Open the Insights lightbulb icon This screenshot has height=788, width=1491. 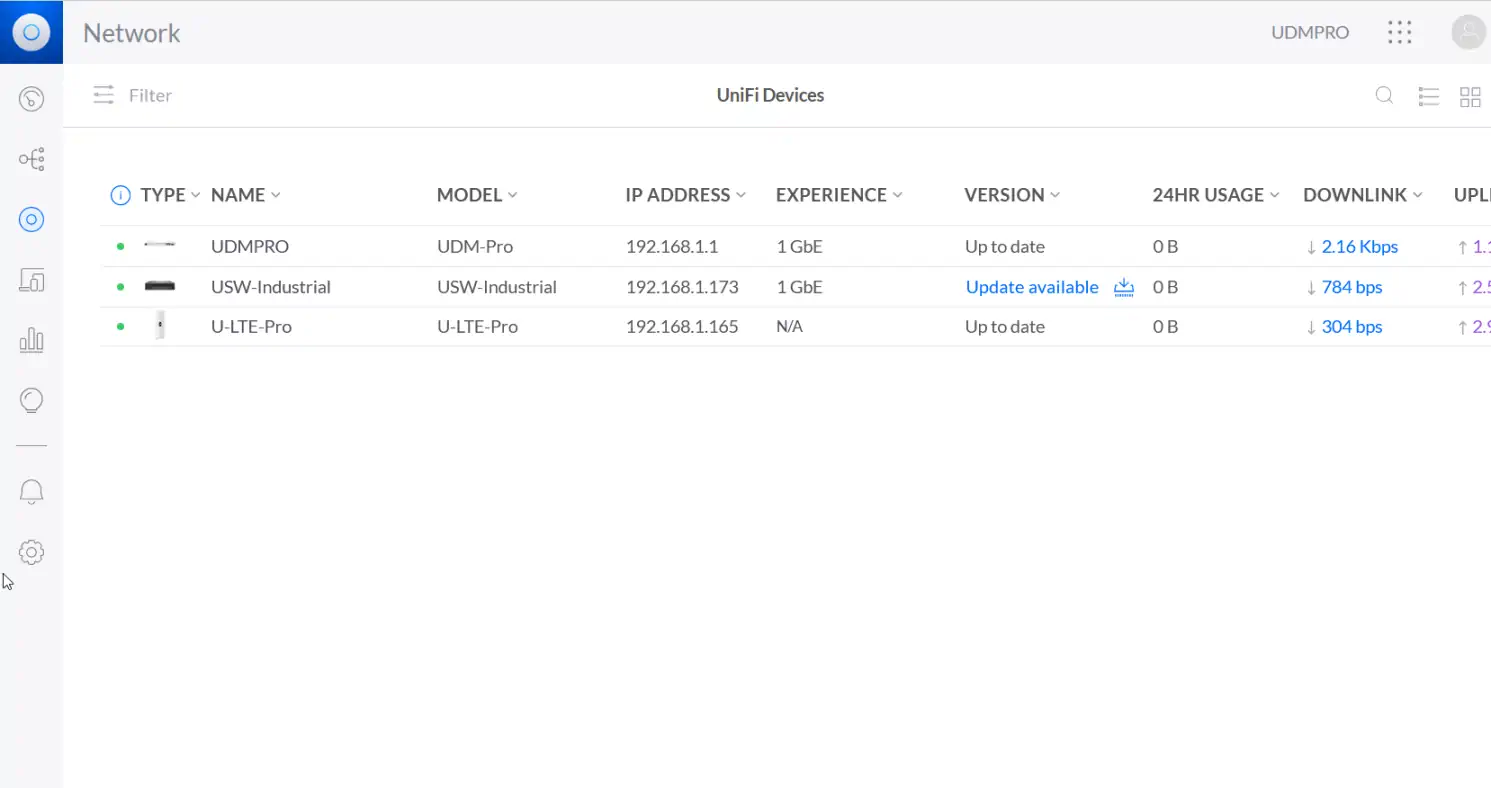coord(31,401)
